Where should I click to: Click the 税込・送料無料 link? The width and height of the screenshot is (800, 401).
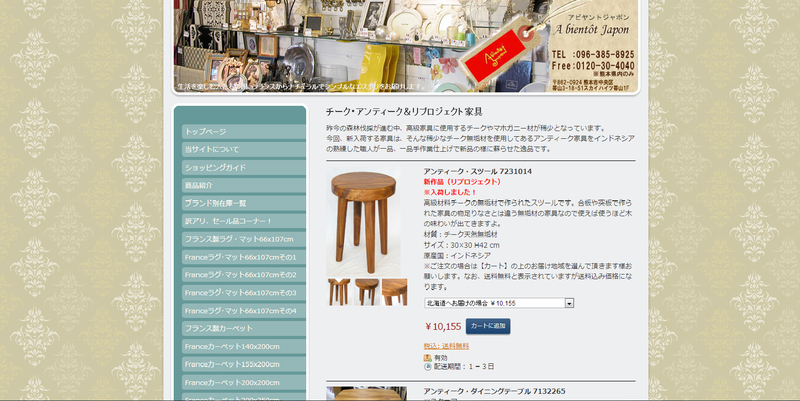point(446,346)
